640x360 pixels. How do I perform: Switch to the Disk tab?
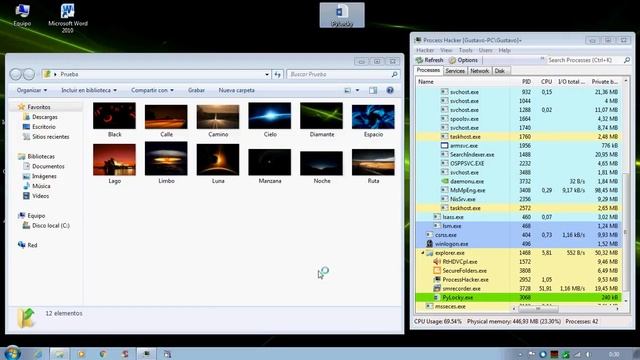(x=500, y=71)
